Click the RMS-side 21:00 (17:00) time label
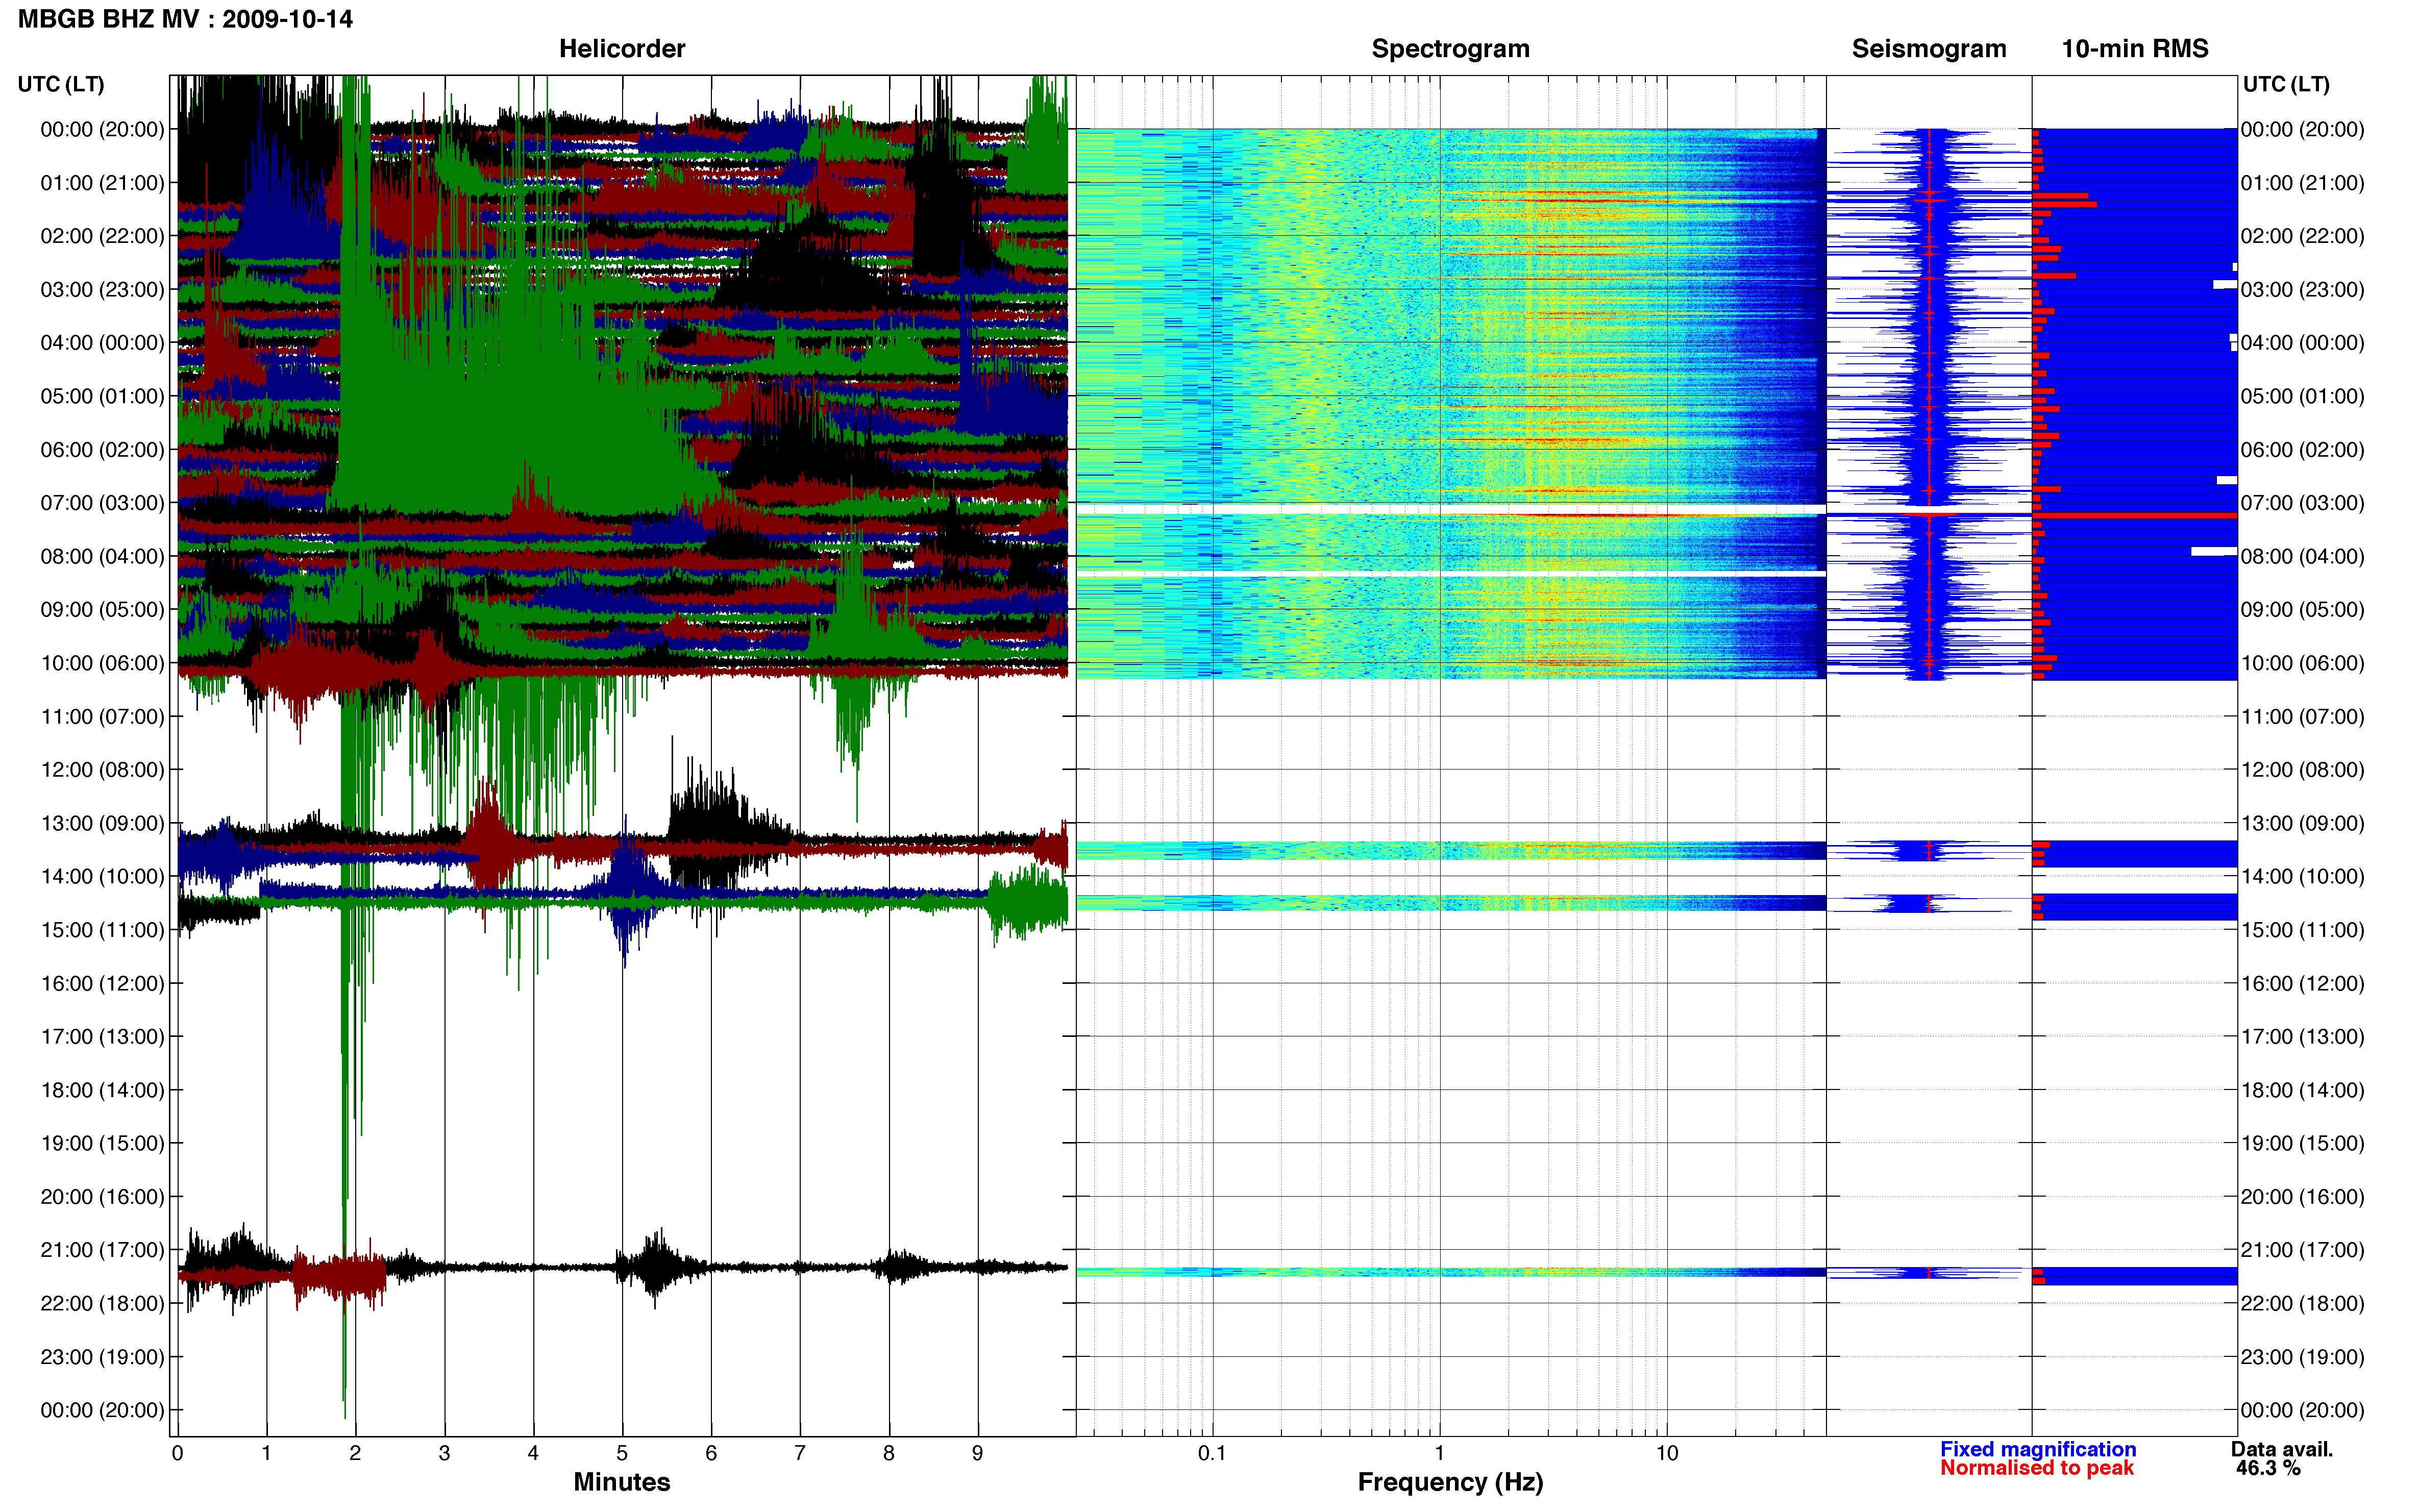Viewport: 2419px width, 1512px height. click(x=2303, y=1250)
